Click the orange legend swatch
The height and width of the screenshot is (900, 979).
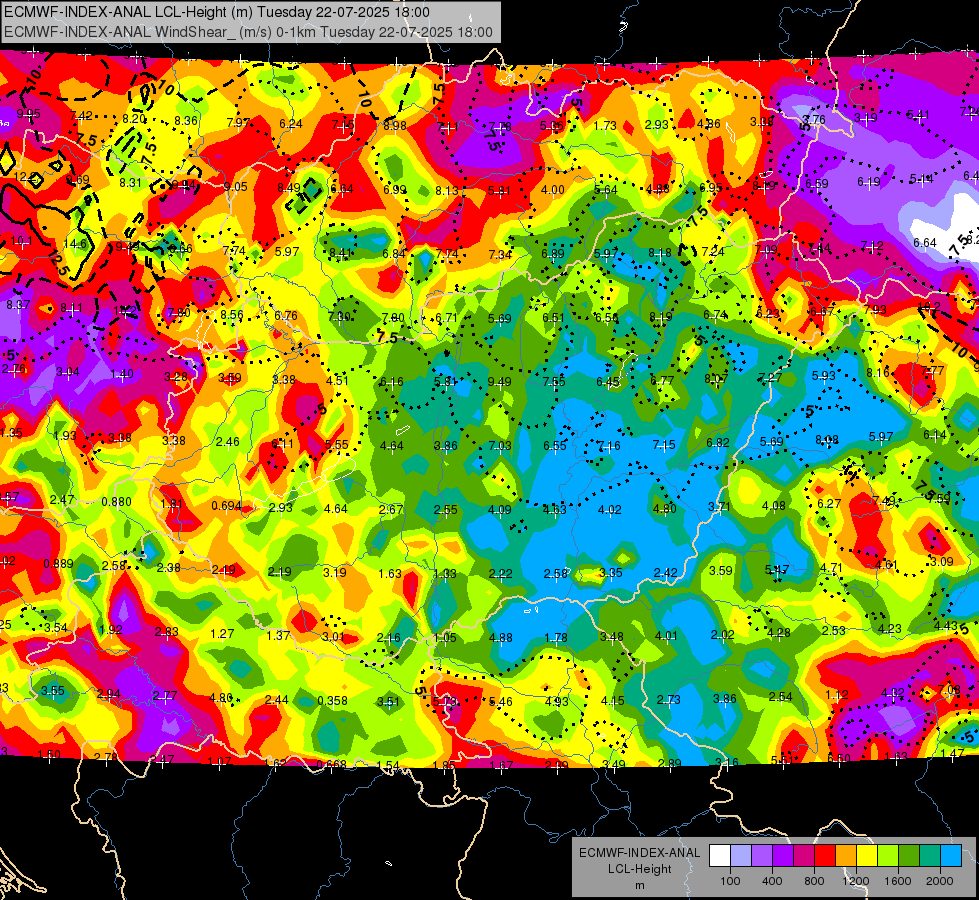[846, 856]
